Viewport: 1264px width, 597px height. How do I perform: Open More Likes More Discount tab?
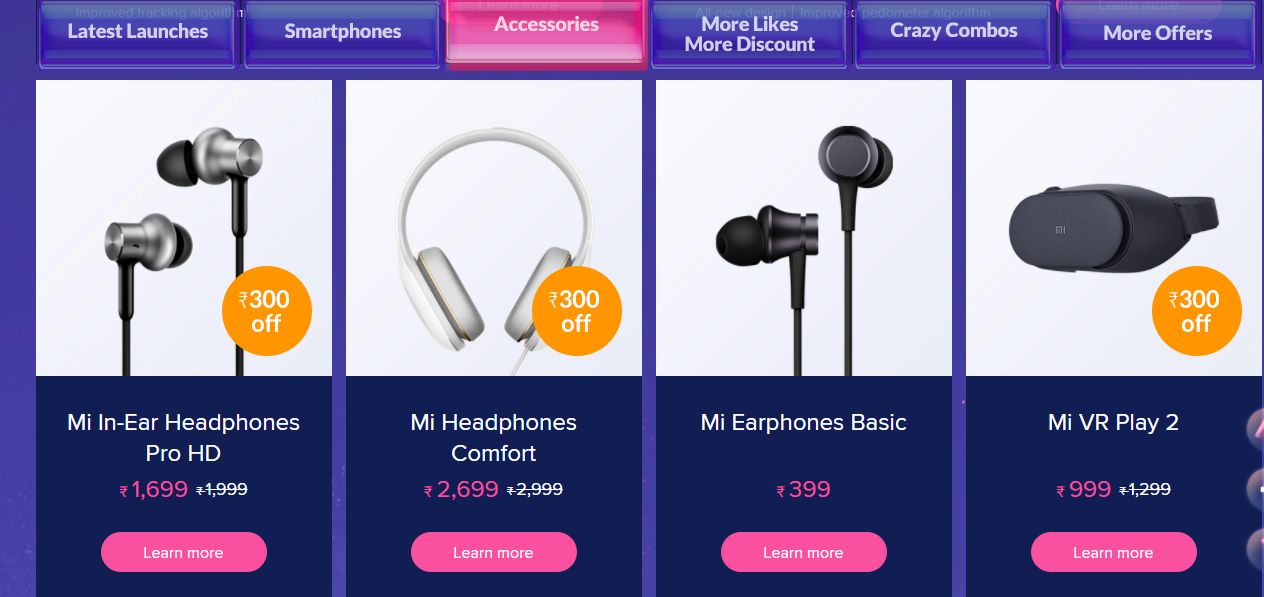point(750,34)
